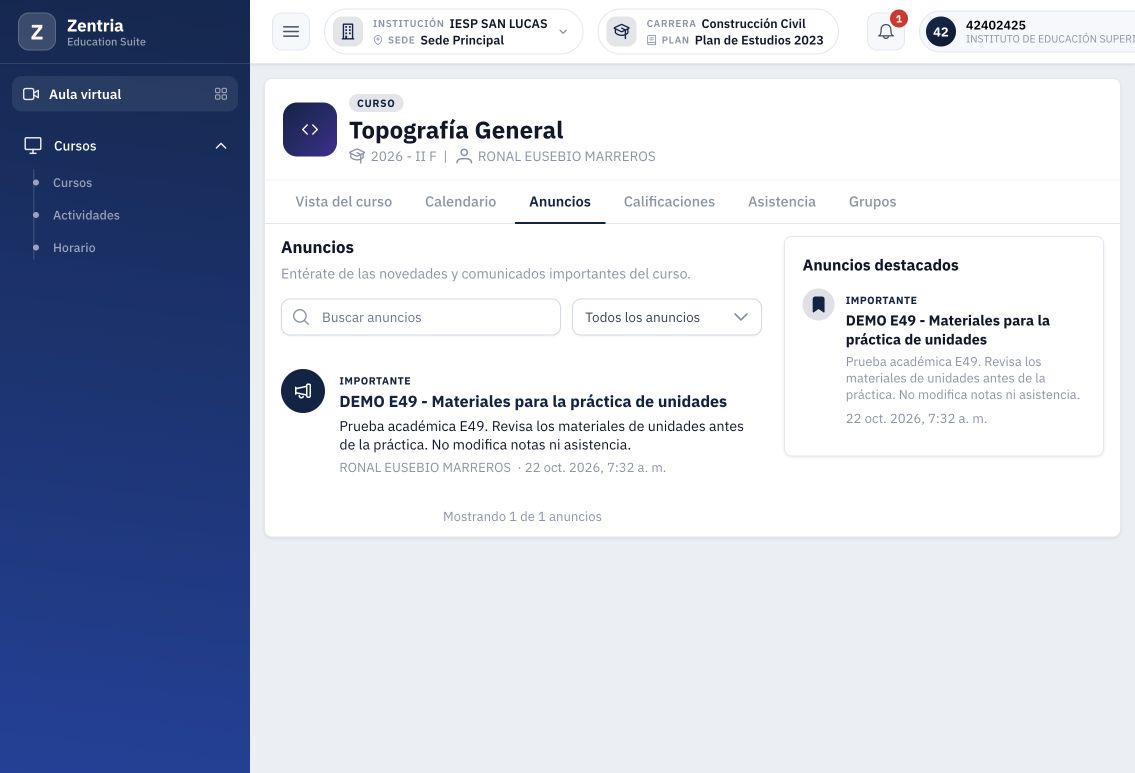Click the Mostrando 1 de 1 anuncios text
This screenshot has width=1135, height=773.
pyautogui.click(x=522, y=517)
